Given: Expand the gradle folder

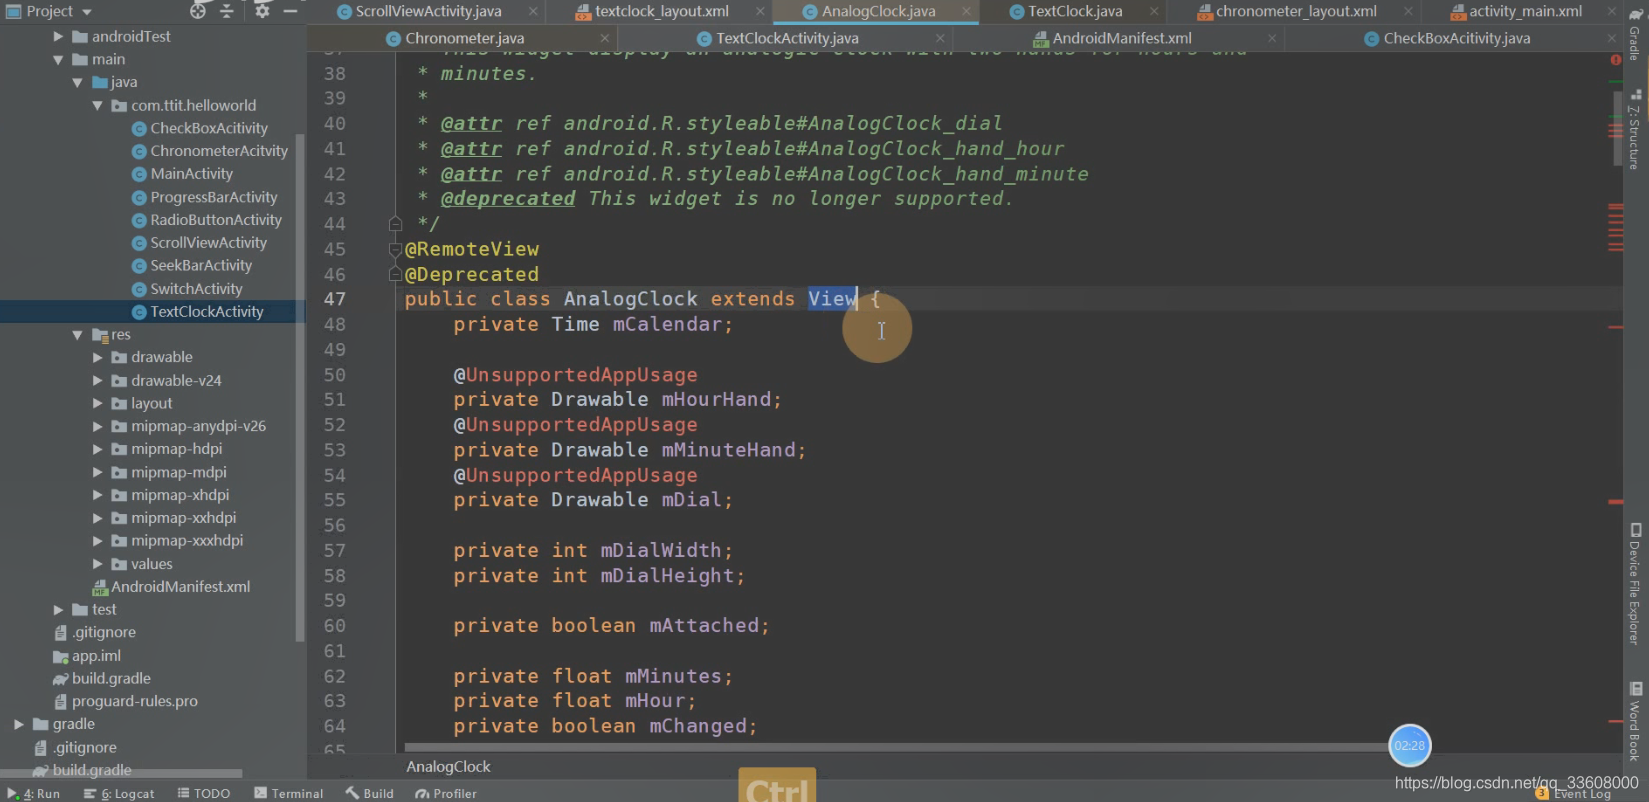Looking at the screenshot, I should click(x=18, y=724).
